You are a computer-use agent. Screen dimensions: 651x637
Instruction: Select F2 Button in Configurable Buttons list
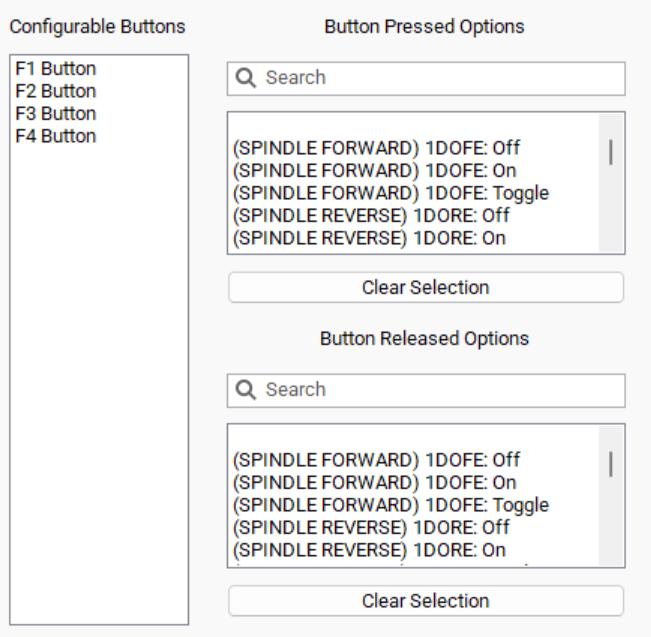56,92
